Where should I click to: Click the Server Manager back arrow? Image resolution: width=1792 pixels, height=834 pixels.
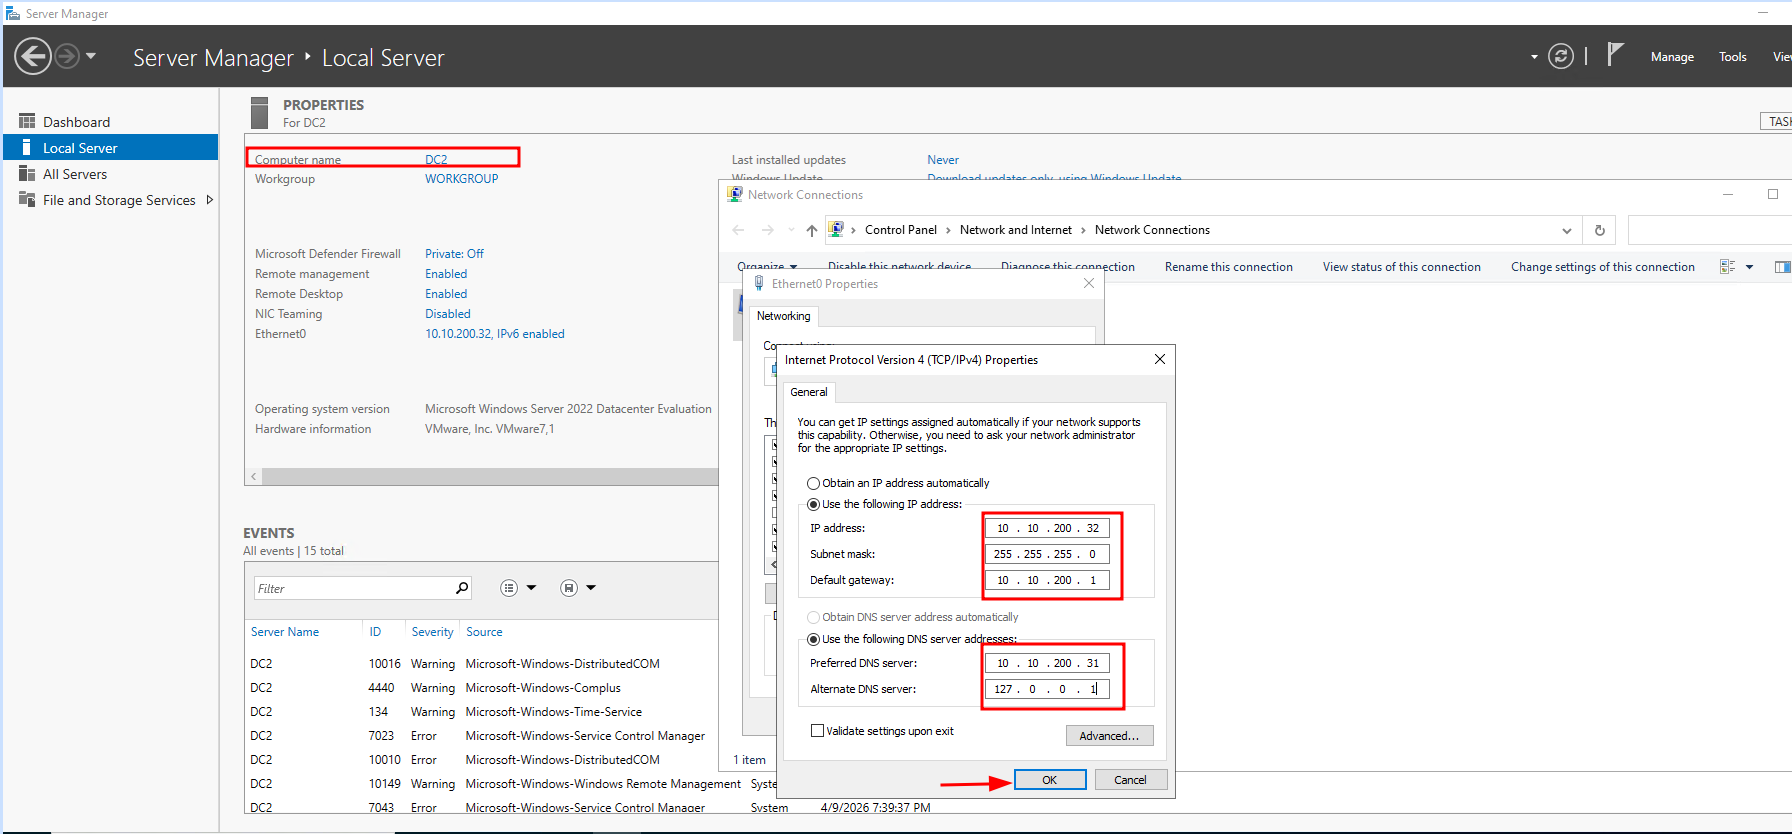(x=33, y=56)
